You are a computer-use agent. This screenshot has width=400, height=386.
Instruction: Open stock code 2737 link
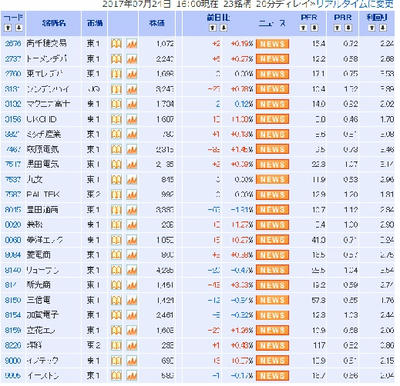(13, 59)
